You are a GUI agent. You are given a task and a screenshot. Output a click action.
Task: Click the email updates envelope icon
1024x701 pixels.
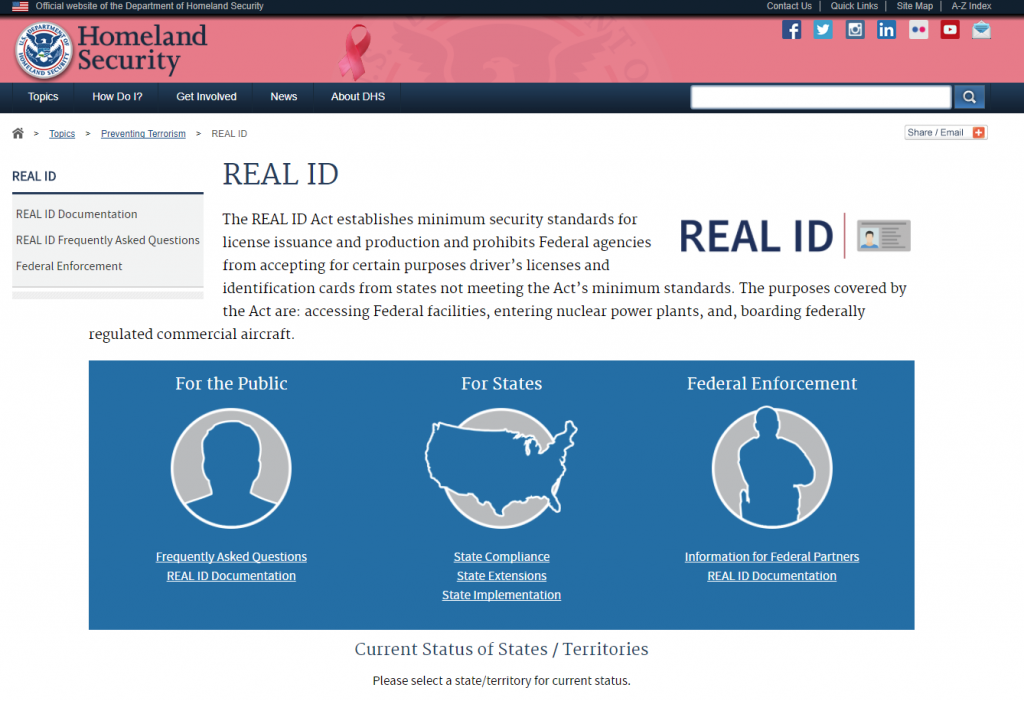pos(982,30)
